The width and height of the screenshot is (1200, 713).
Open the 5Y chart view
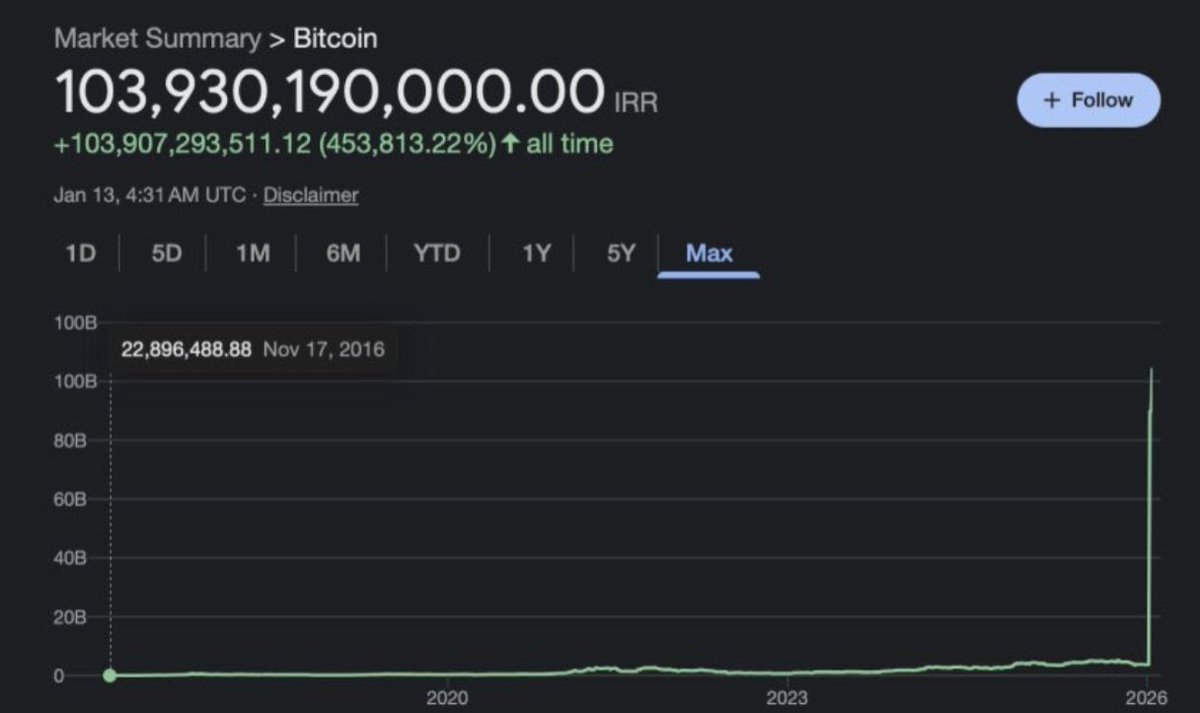click(x=620, y=253)
